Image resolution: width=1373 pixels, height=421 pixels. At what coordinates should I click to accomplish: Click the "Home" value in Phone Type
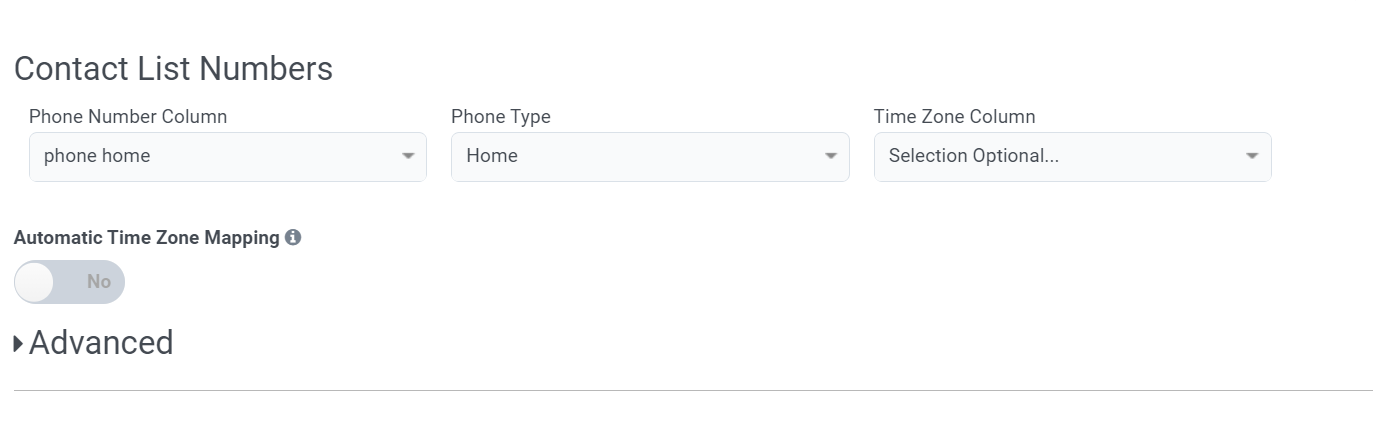pos(492,156)
